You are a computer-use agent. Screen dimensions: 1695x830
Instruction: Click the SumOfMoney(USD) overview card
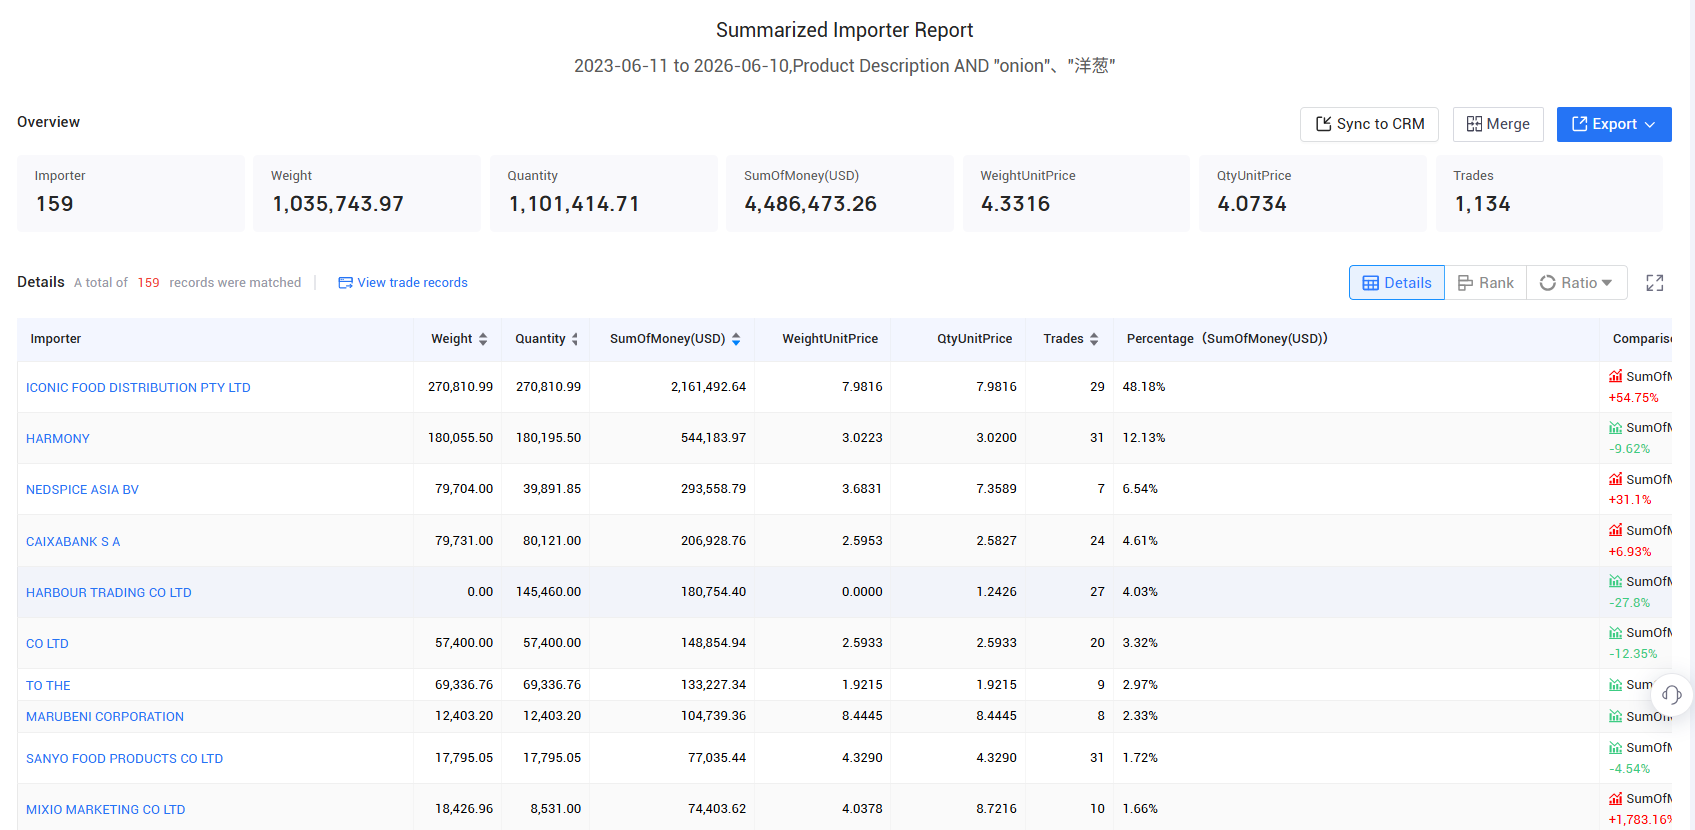point(840,193)
